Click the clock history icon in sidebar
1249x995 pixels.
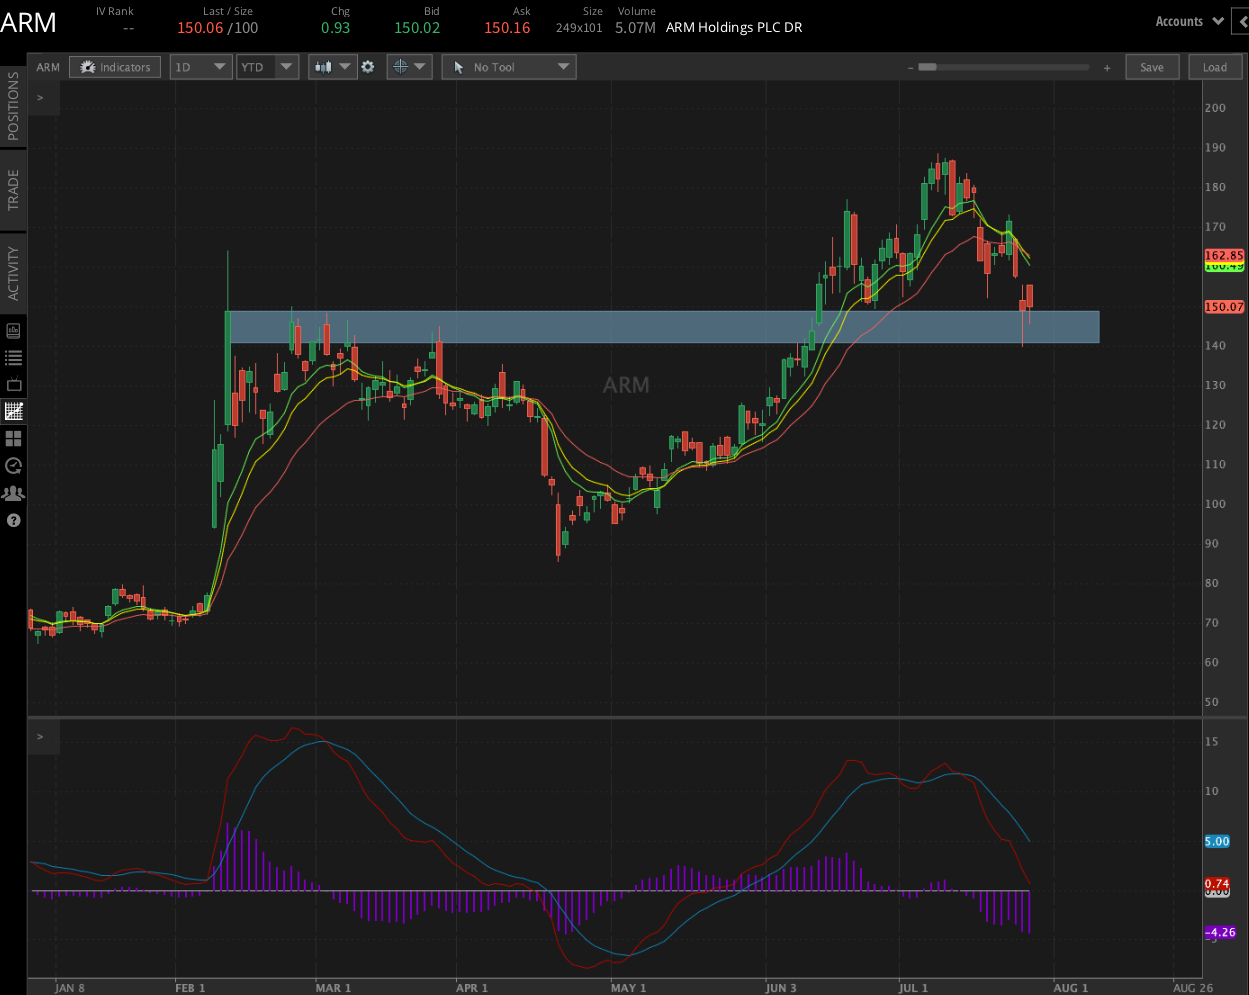click(x=14, y=465)
